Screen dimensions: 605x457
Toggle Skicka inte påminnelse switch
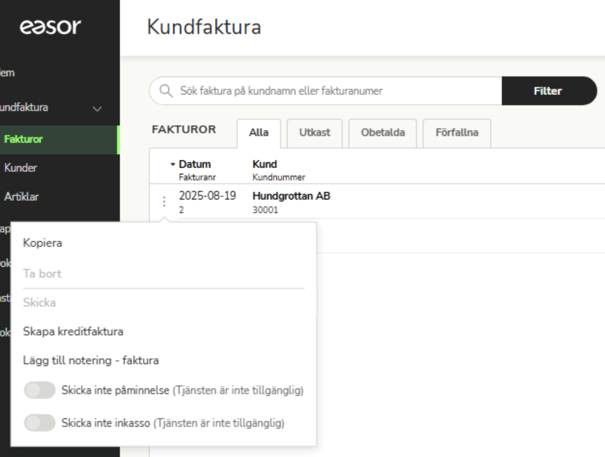tap(39, 390)
